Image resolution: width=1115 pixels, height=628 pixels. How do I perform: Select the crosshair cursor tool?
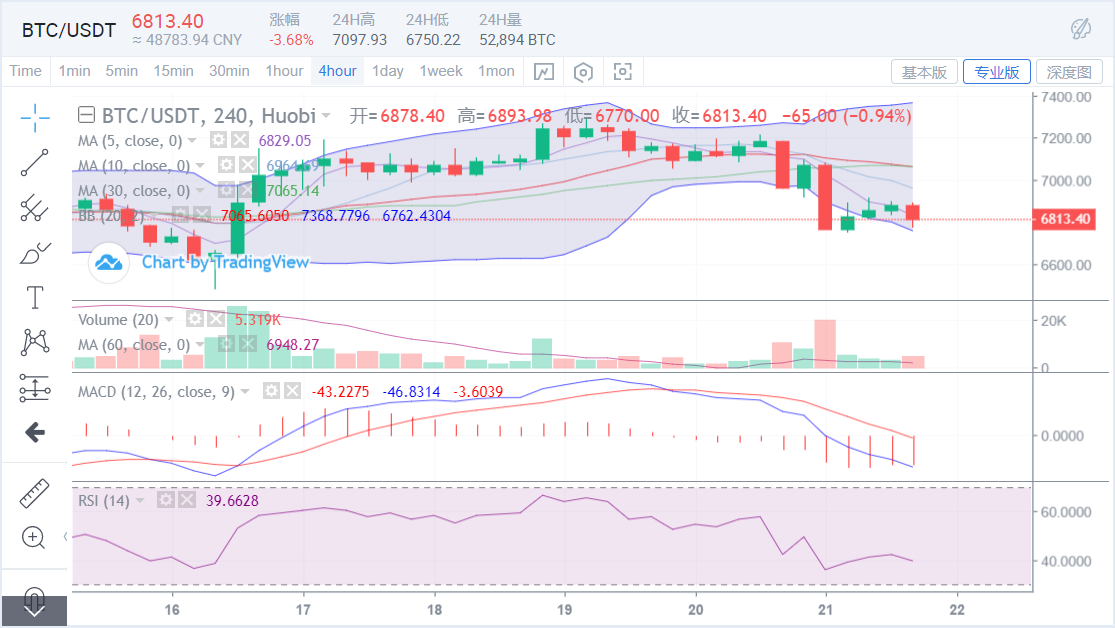coord(34,118)
